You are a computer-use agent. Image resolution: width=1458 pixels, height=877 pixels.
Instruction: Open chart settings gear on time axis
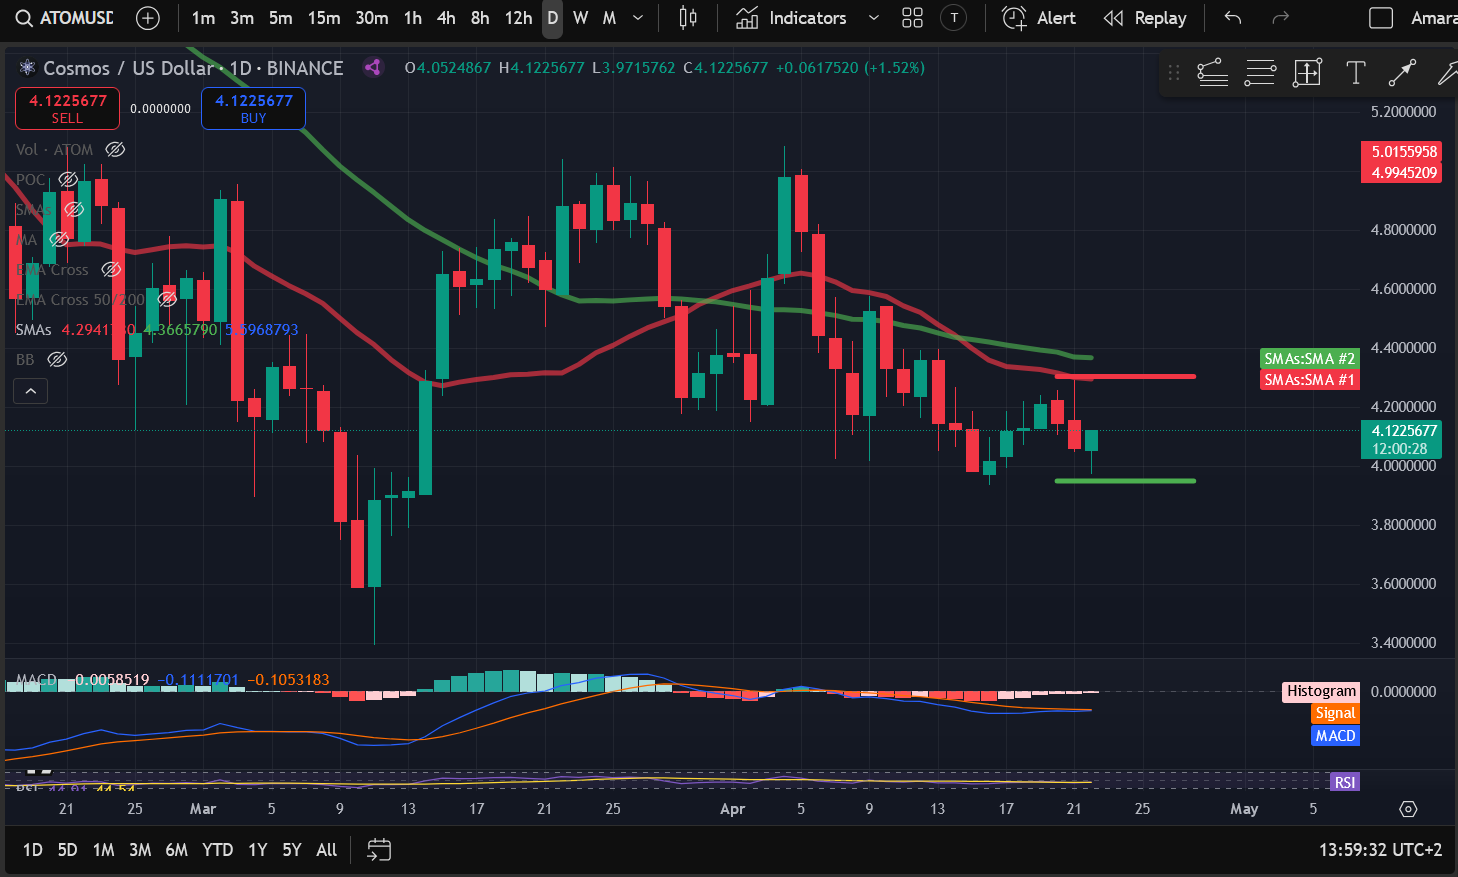coord(1408,809)
